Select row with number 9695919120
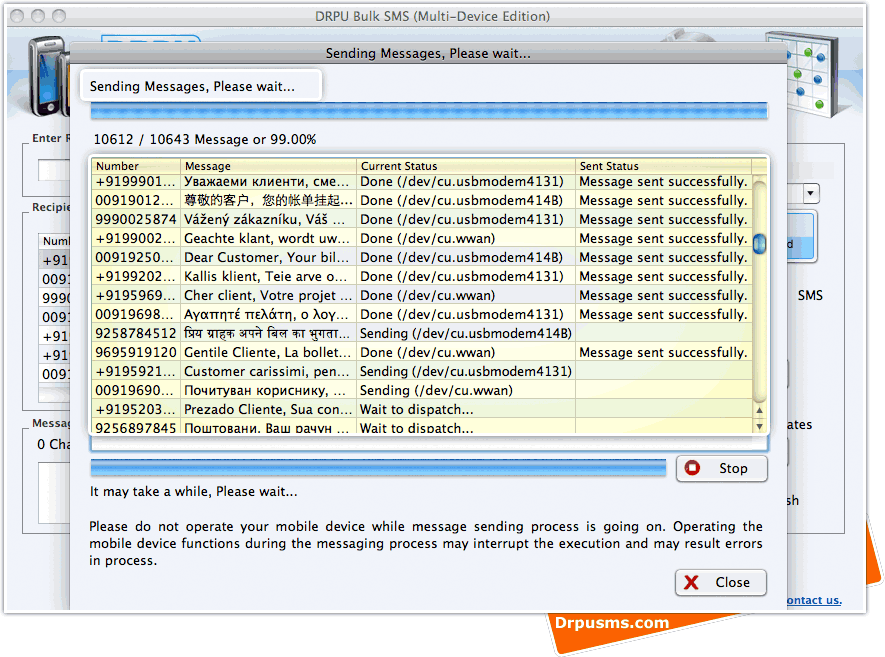 click(422, 352)
